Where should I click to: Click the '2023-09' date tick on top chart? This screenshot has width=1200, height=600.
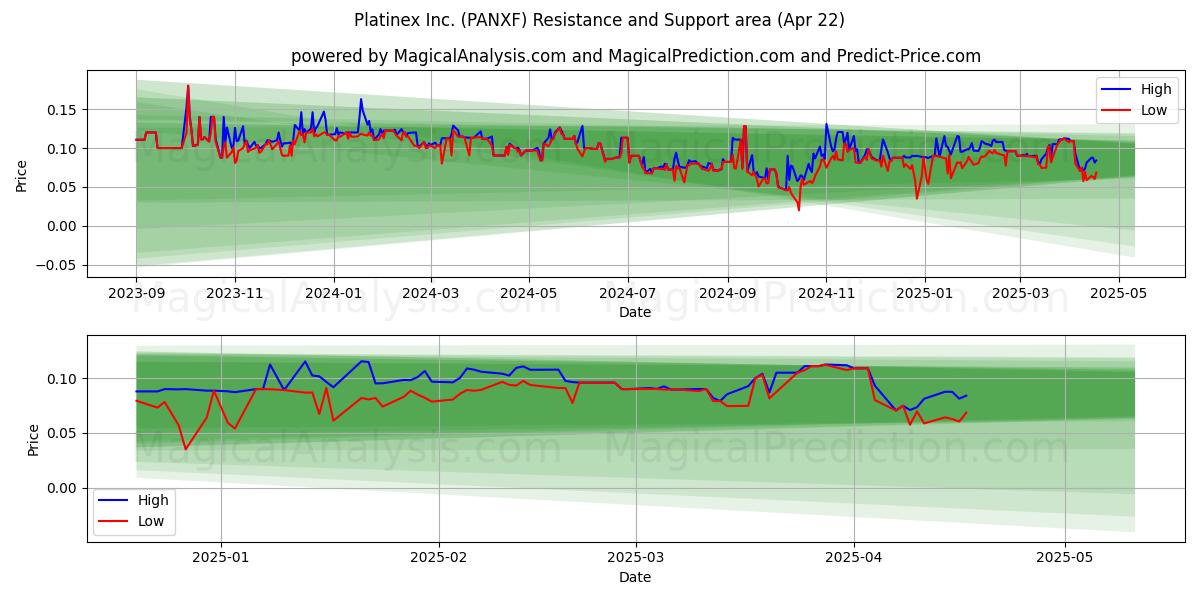click(136, 293)
